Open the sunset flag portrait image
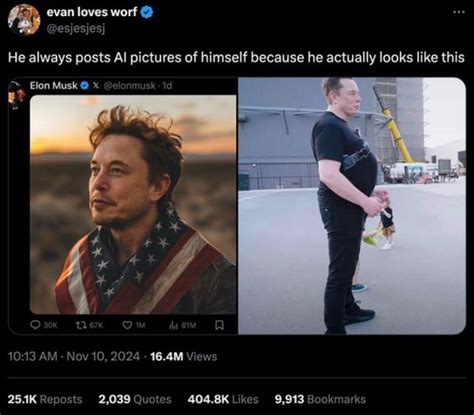This screenshot has height=415, width=474. 133,204
